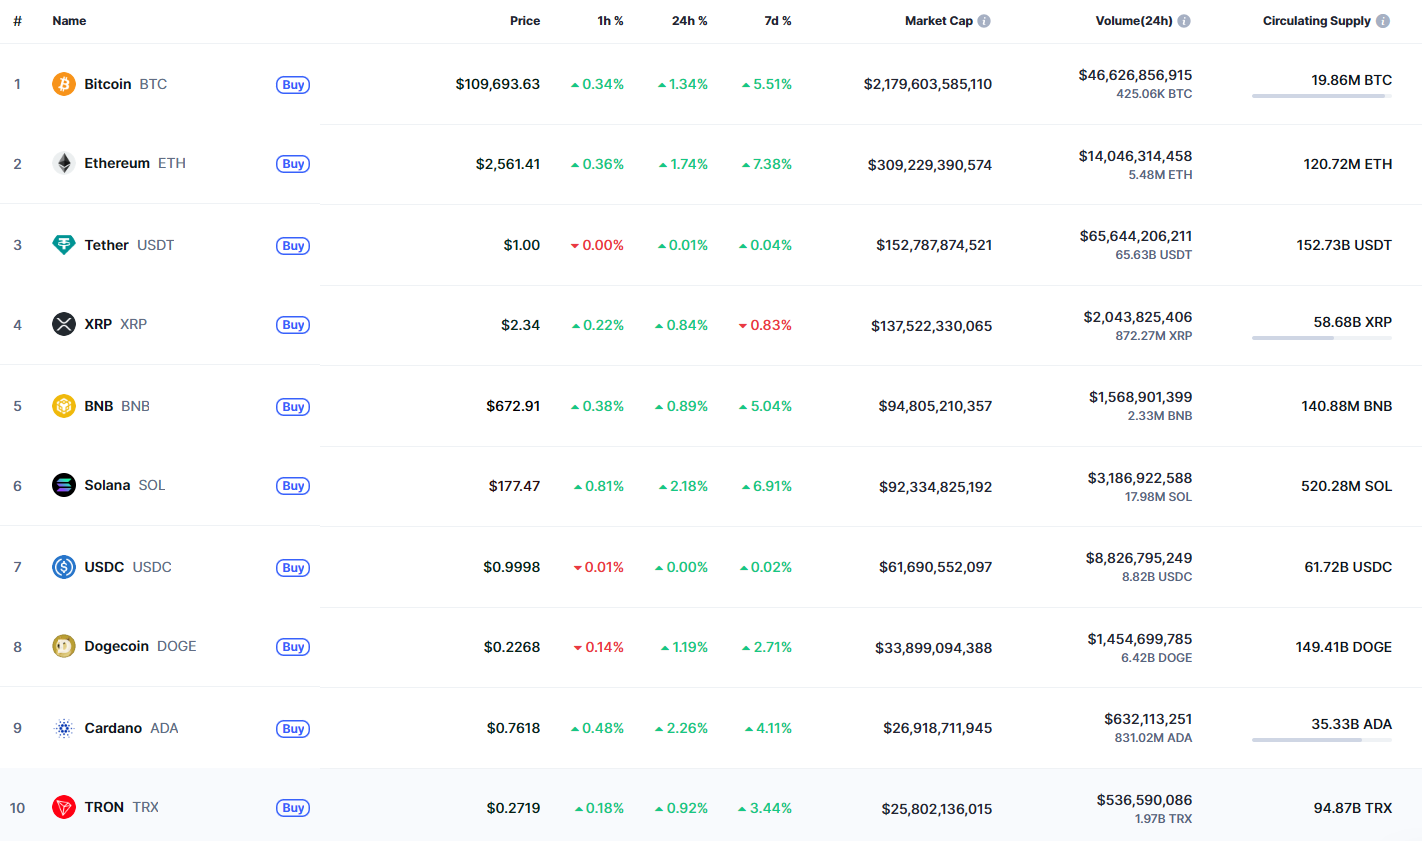Click Bitcoin's circulating supply progress bar

tap(1322, 96)
